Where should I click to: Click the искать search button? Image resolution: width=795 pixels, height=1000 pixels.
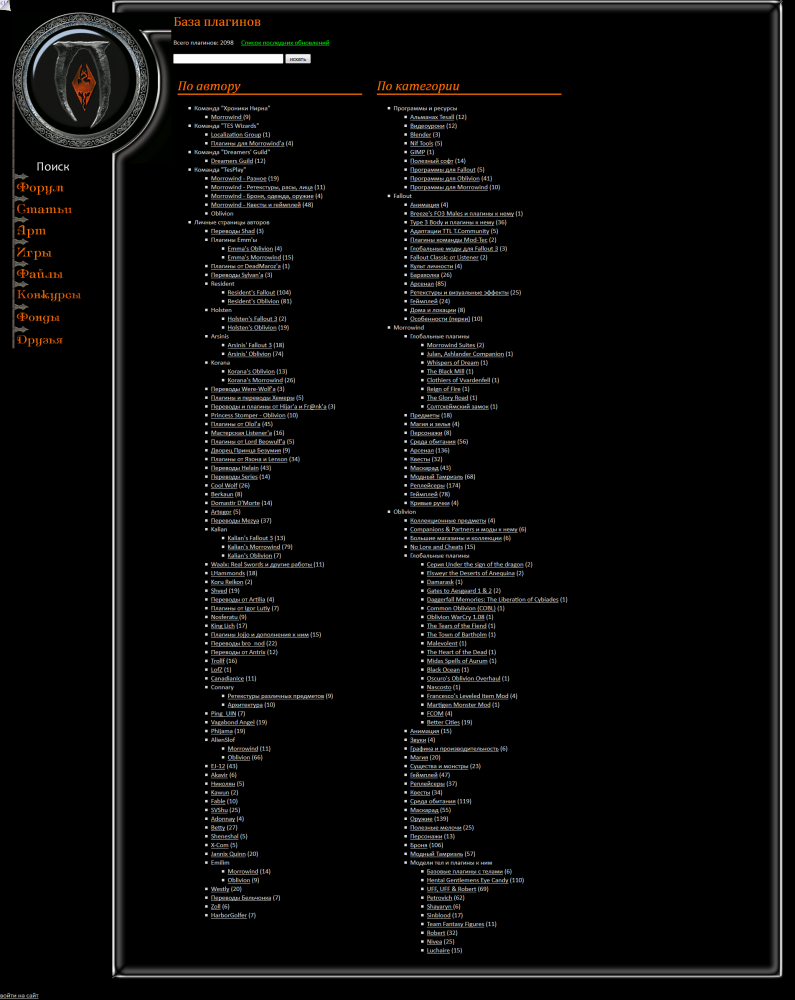click(298, 59)
